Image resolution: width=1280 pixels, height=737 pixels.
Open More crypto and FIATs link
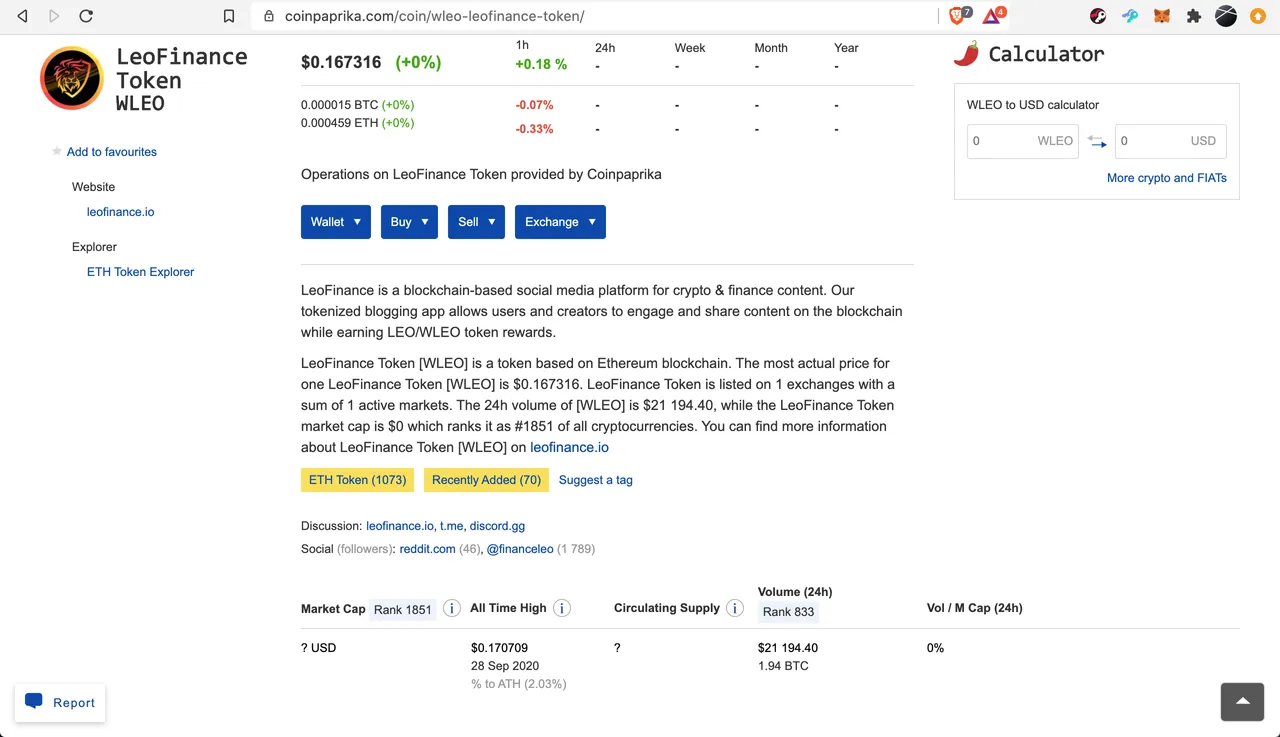(1167, 178)
